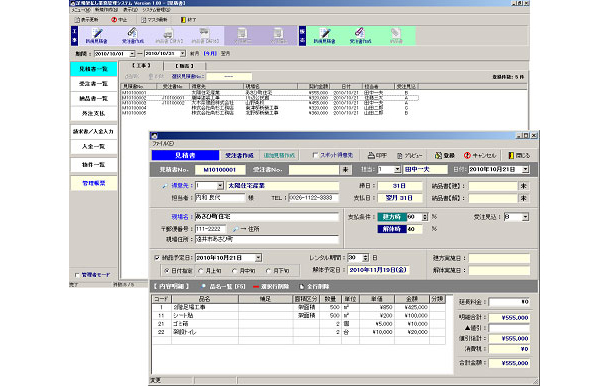Click the red キャンセル cancel icon

pos(467,155)
